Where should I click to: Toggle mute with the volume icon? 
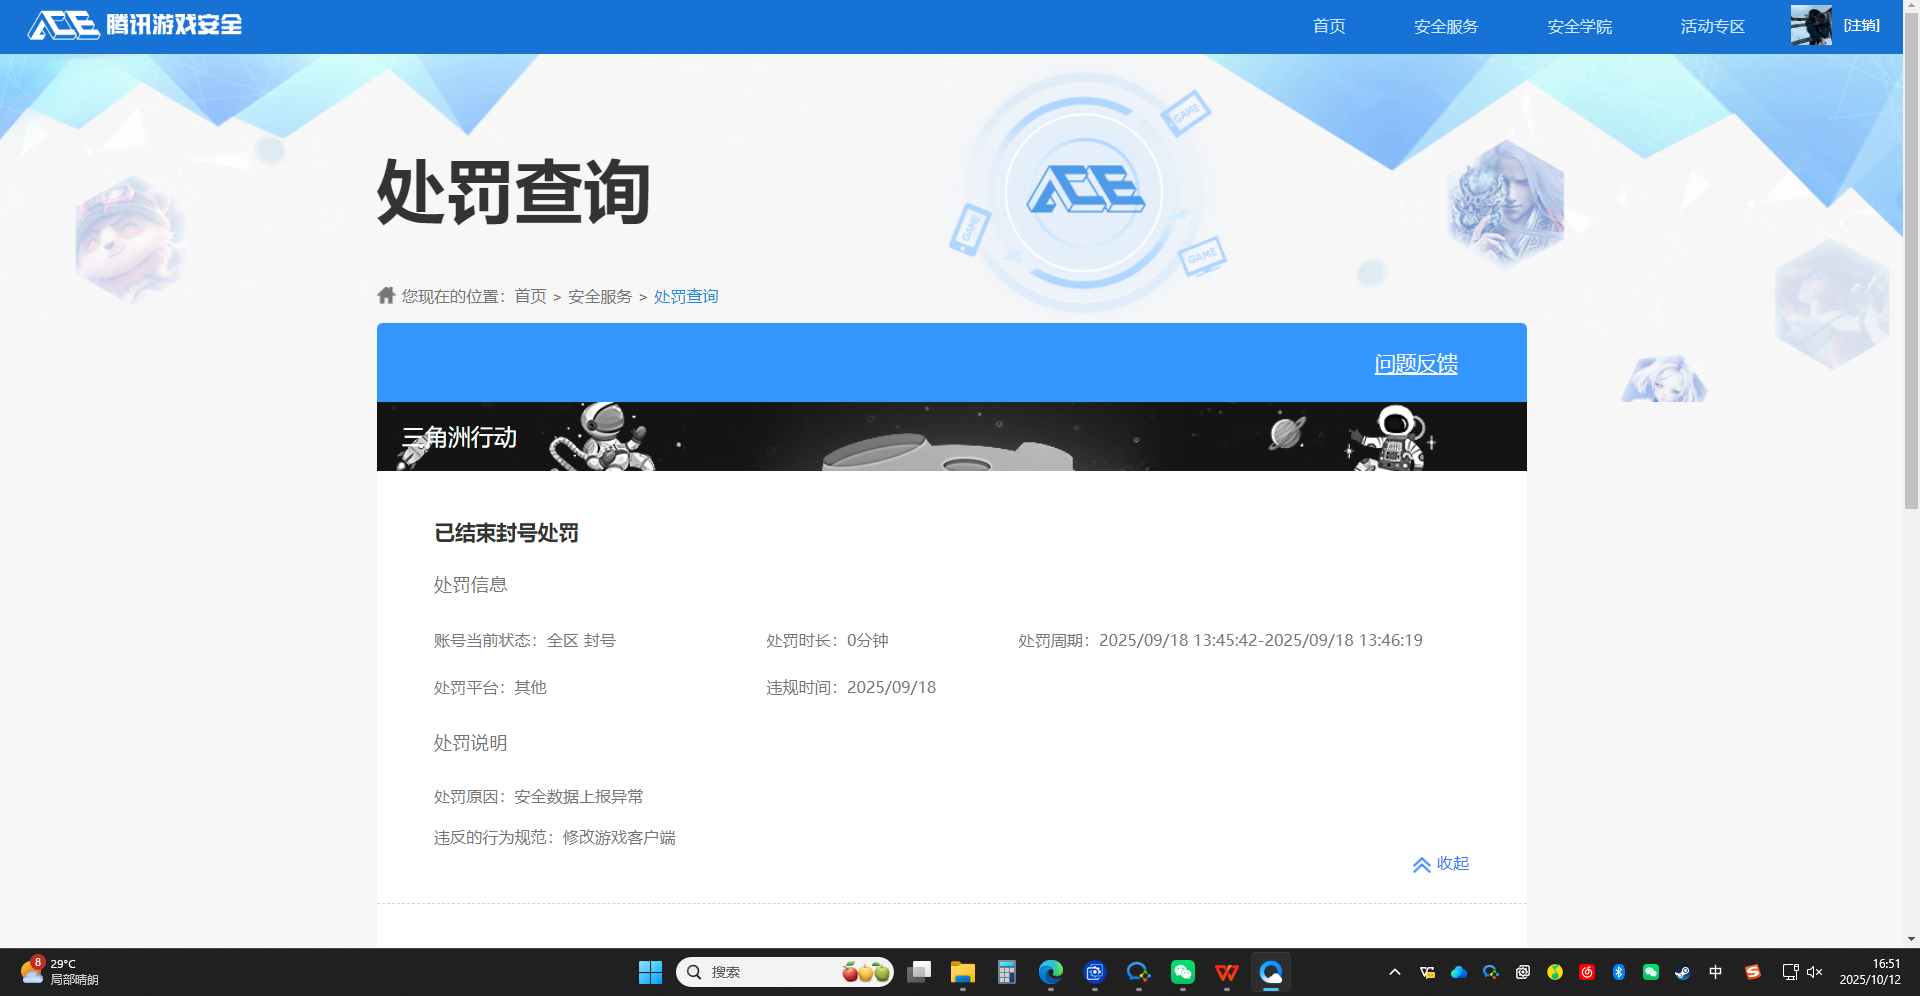click(x=1813, y=971)
